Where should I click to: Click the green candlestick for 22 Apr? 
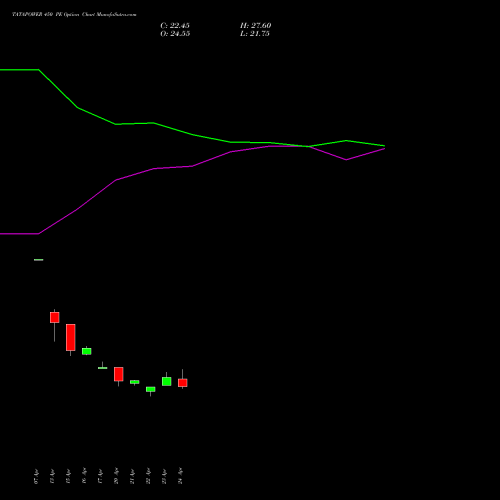(151, 389)
